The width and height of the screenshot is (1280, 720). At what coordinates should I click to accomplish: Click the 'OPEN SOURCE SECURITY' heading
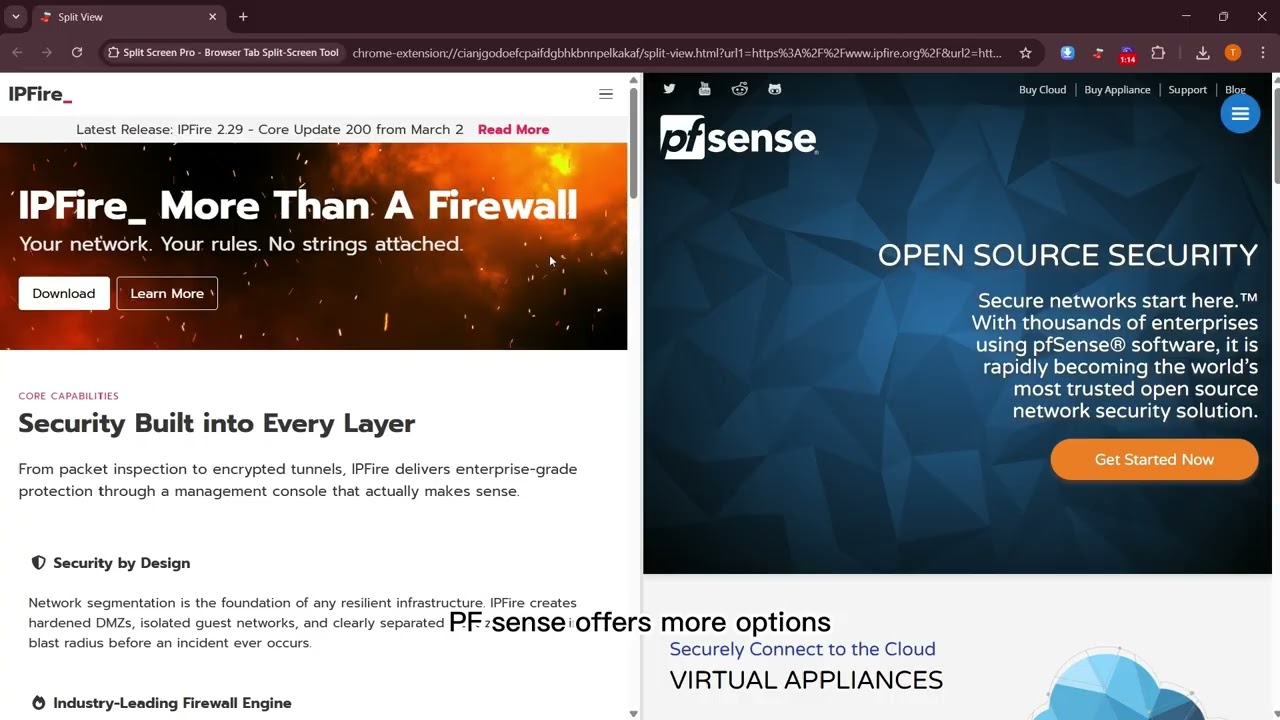(x=1067, y=255)
